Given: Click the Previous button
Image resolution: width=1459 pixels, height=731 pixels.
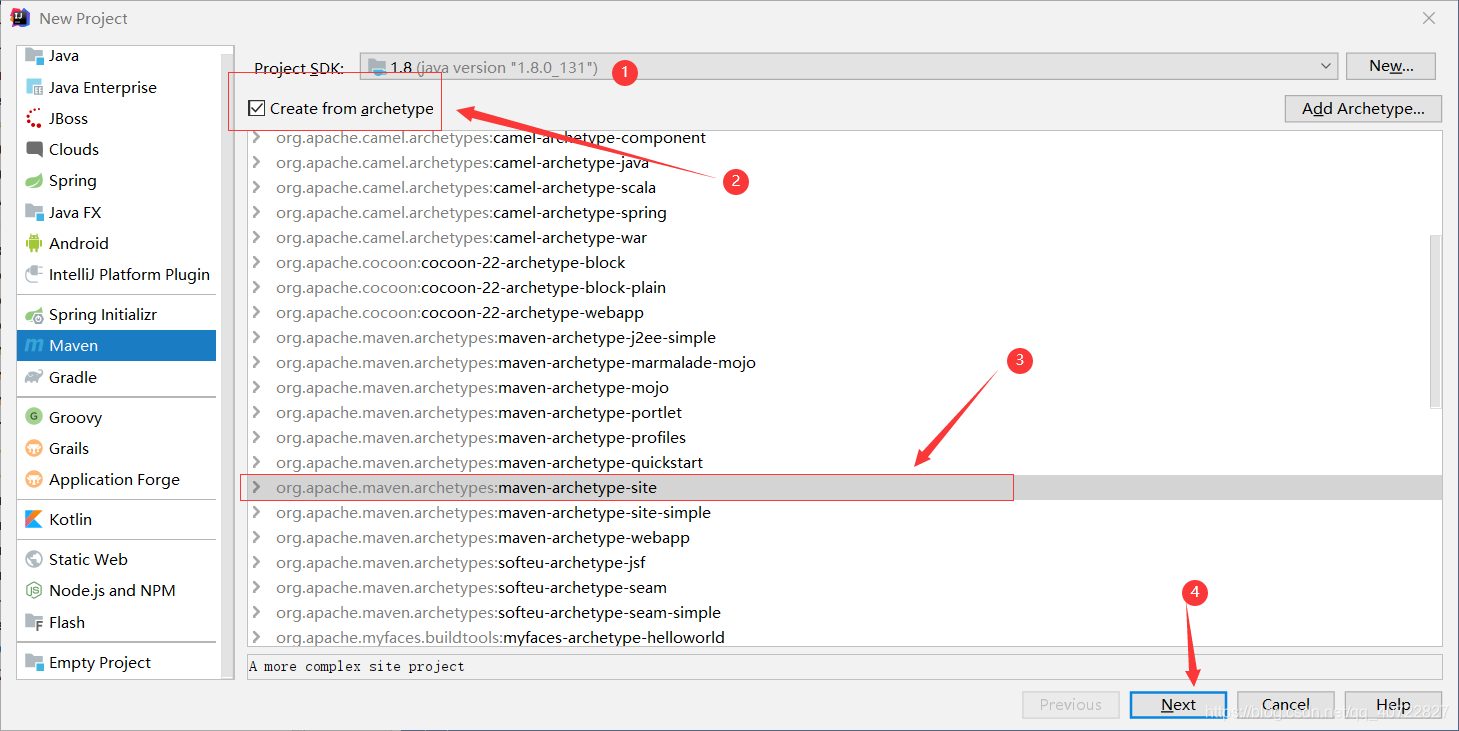Looking at the screenshot, I should click(x=1070, y=704).
